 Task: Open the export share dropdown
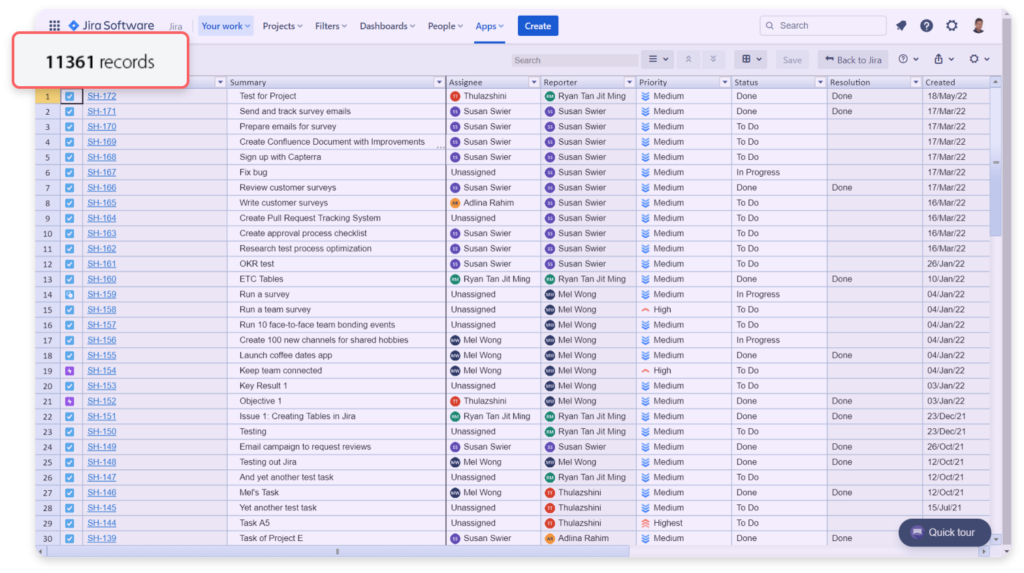(x=944, y=59)
